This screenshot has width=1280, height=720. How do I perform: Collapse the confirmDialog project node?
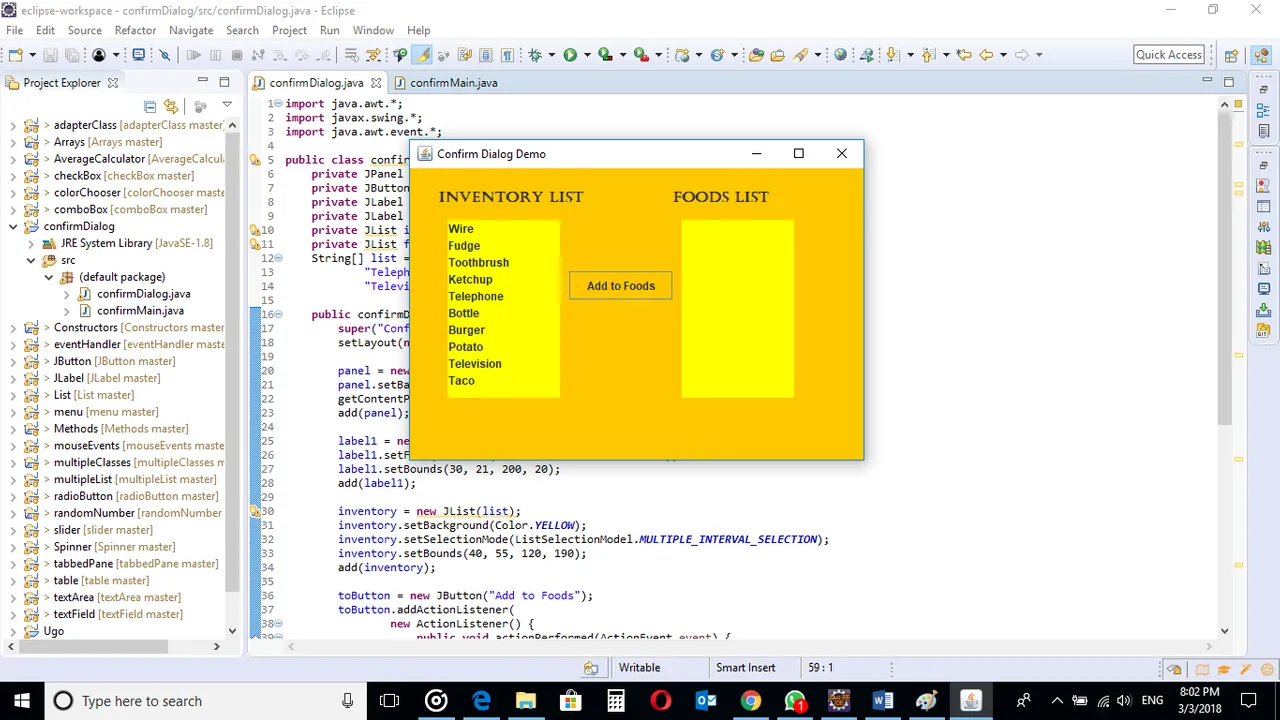tap(13, 227)
